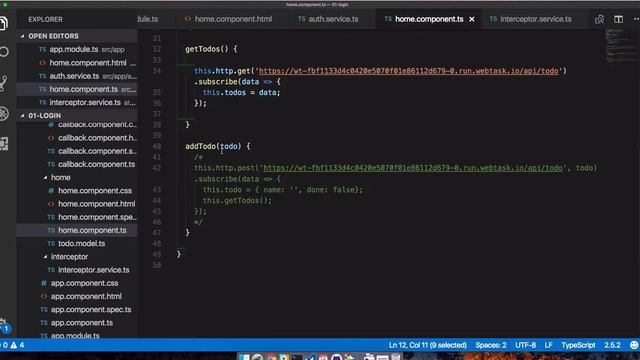Viewport: 640px width, 360px height.
Task: Open app.component.css in the file tree
Action: [x=77, y=283]
